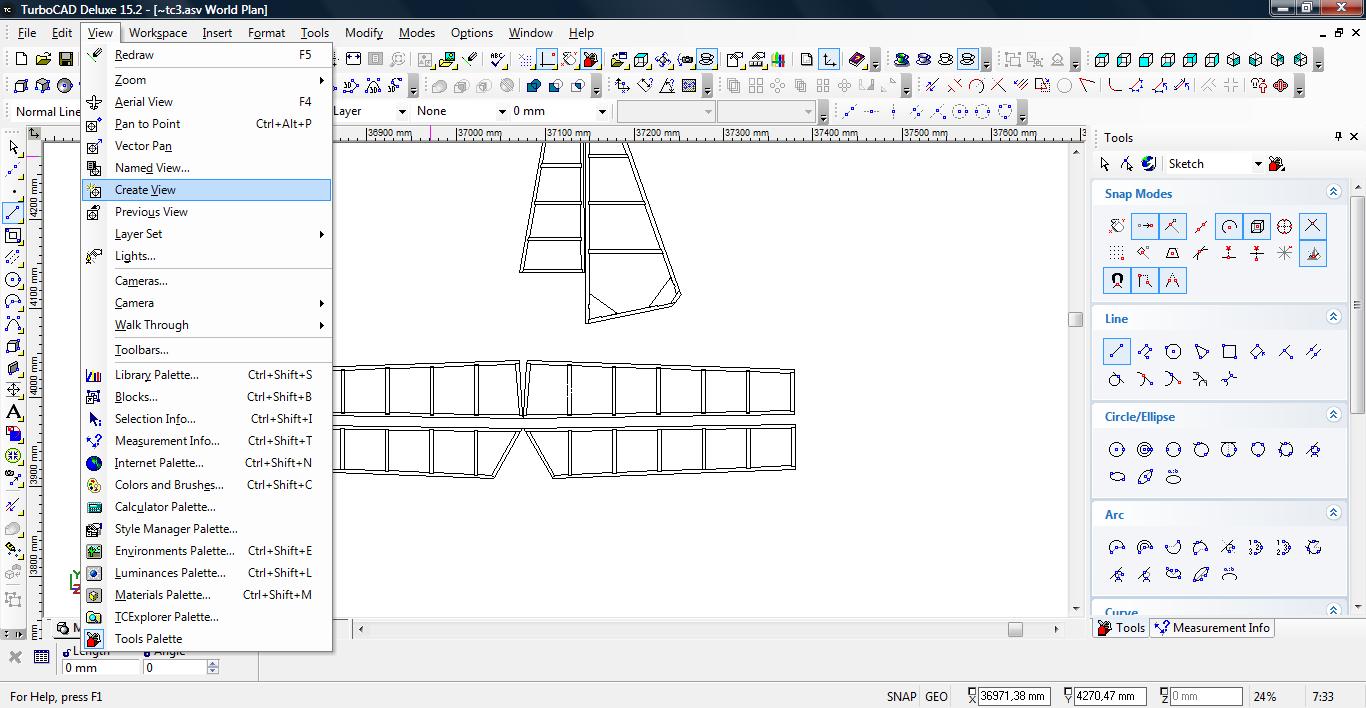Open Toolbars... dialog from View menu

pyautogui.click(x=141, y=350)
